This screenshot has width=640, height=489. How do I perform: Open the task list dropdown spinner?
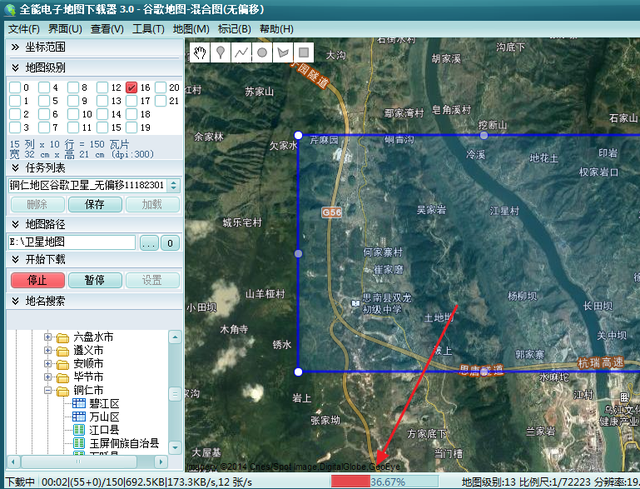tap(174, 185)
